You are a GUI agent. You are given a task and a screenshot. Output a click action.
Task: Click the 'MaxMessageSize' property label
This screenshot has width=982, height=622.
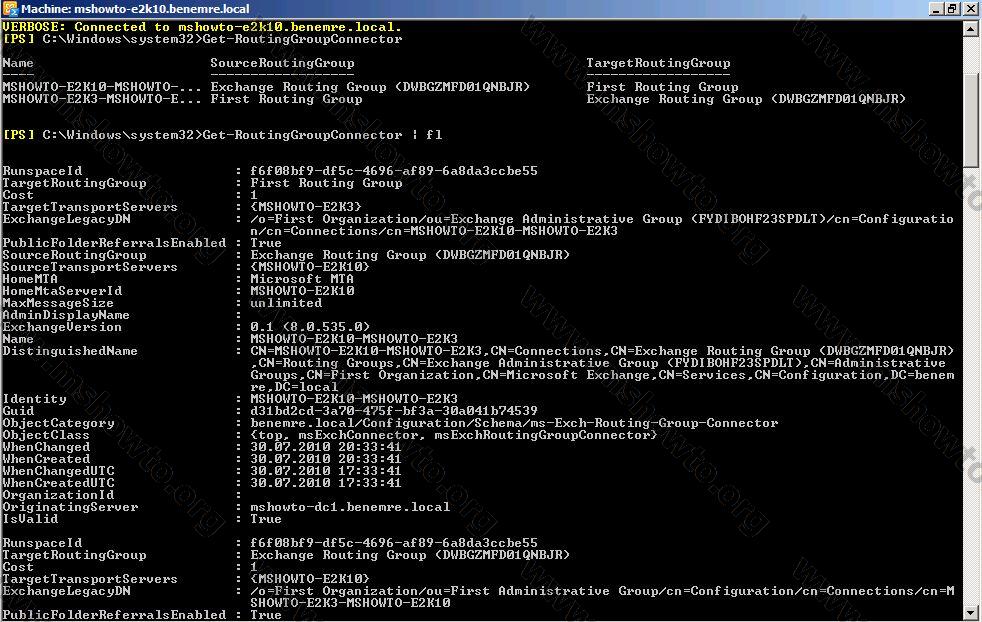(58, 303)
